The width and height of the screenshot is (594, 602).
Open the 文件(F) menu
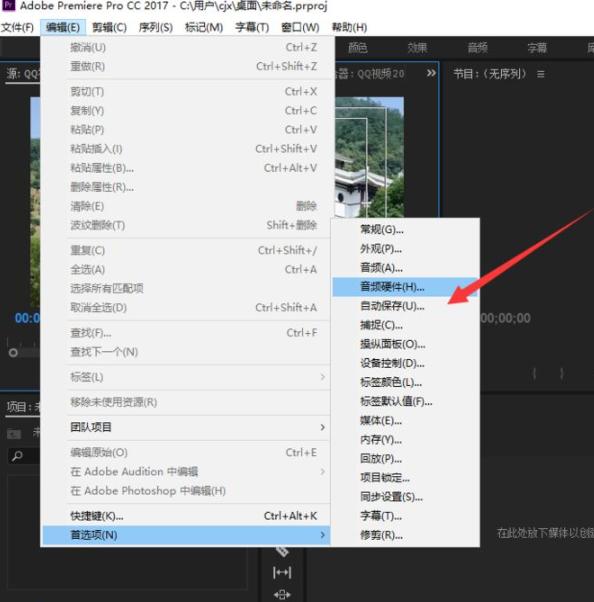(17, 27)
